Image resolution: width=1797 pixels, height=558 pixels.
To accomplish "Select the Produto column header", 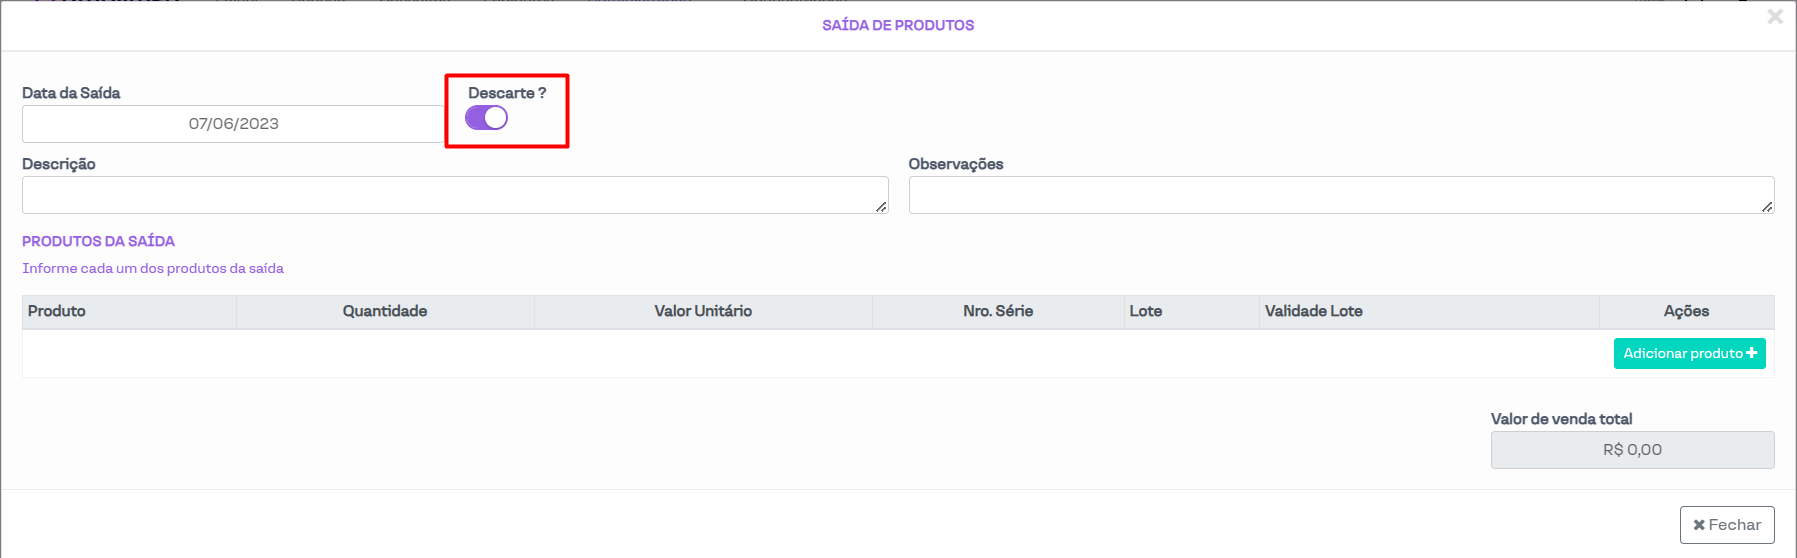I will pos(57,311).
